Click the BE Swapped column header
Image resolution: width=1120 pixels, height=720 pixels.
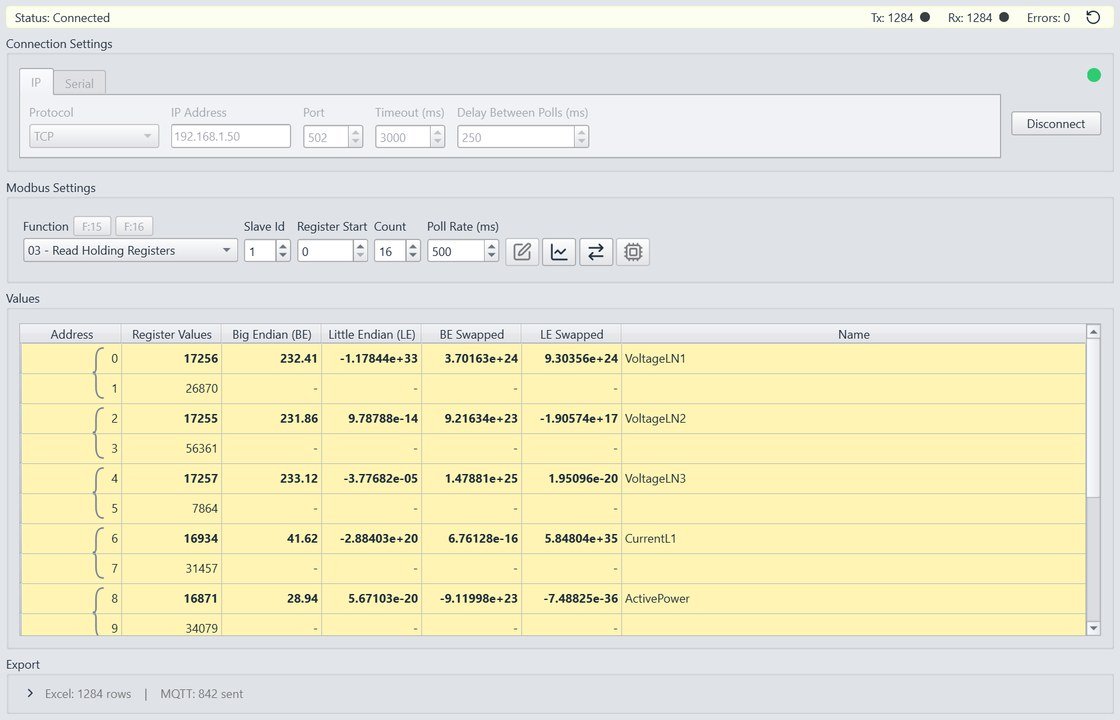(471, 334)
